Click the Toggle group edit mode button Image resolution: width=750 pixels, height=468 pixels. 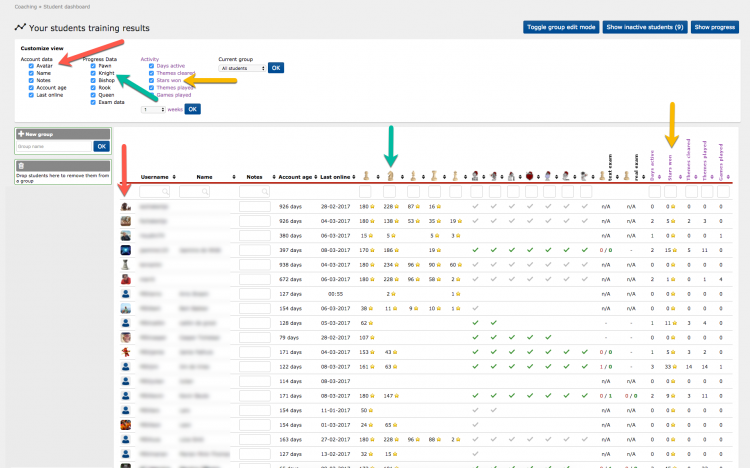click(x=561, y=27)
